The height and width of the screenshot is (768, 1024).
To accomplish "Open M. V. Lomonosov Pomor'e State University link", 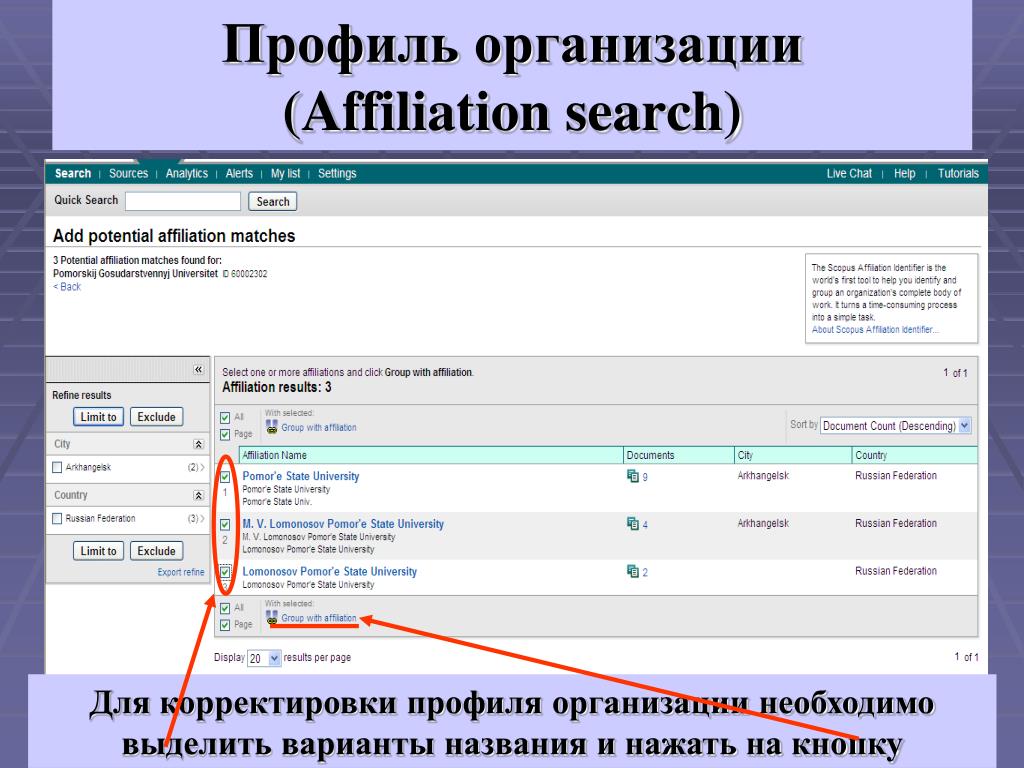I will (343, 524).
